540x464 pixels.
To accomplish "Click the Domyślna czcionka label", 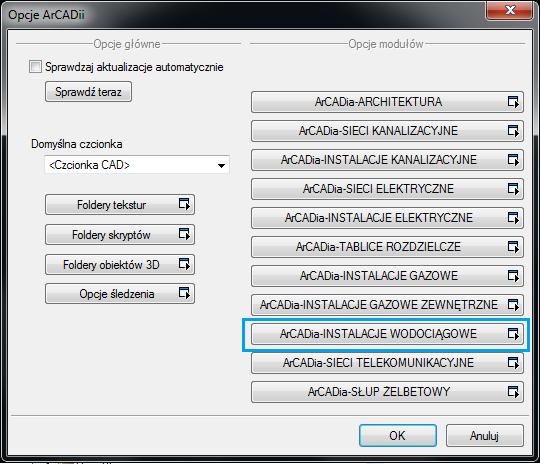I will (x=77, y=144).
